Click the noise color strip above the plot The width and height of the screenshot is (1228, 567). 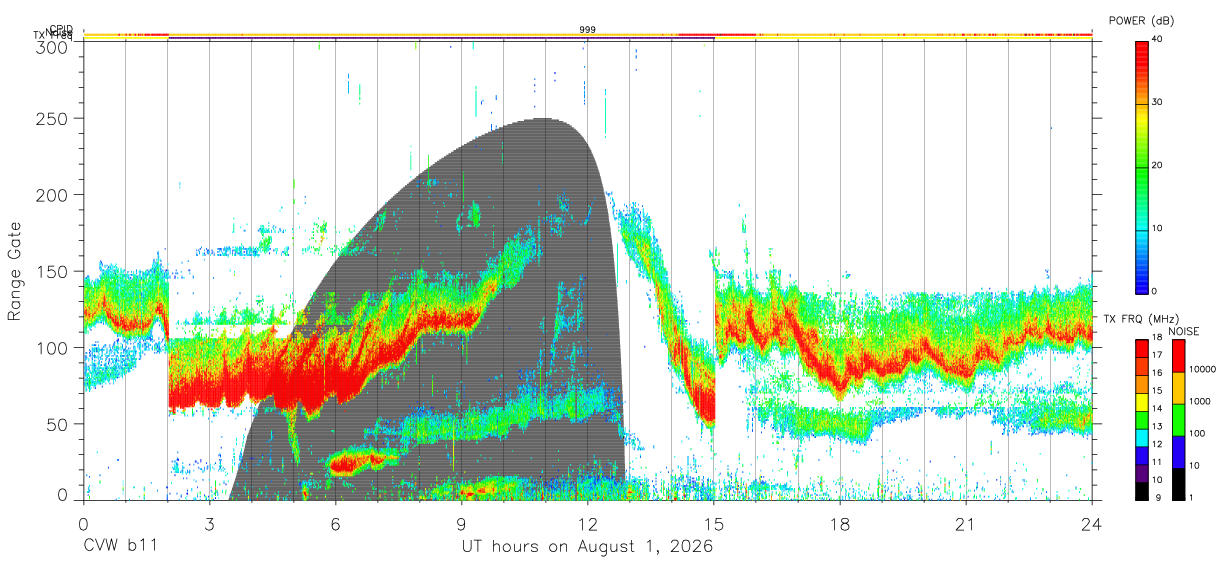coord(587,35)
